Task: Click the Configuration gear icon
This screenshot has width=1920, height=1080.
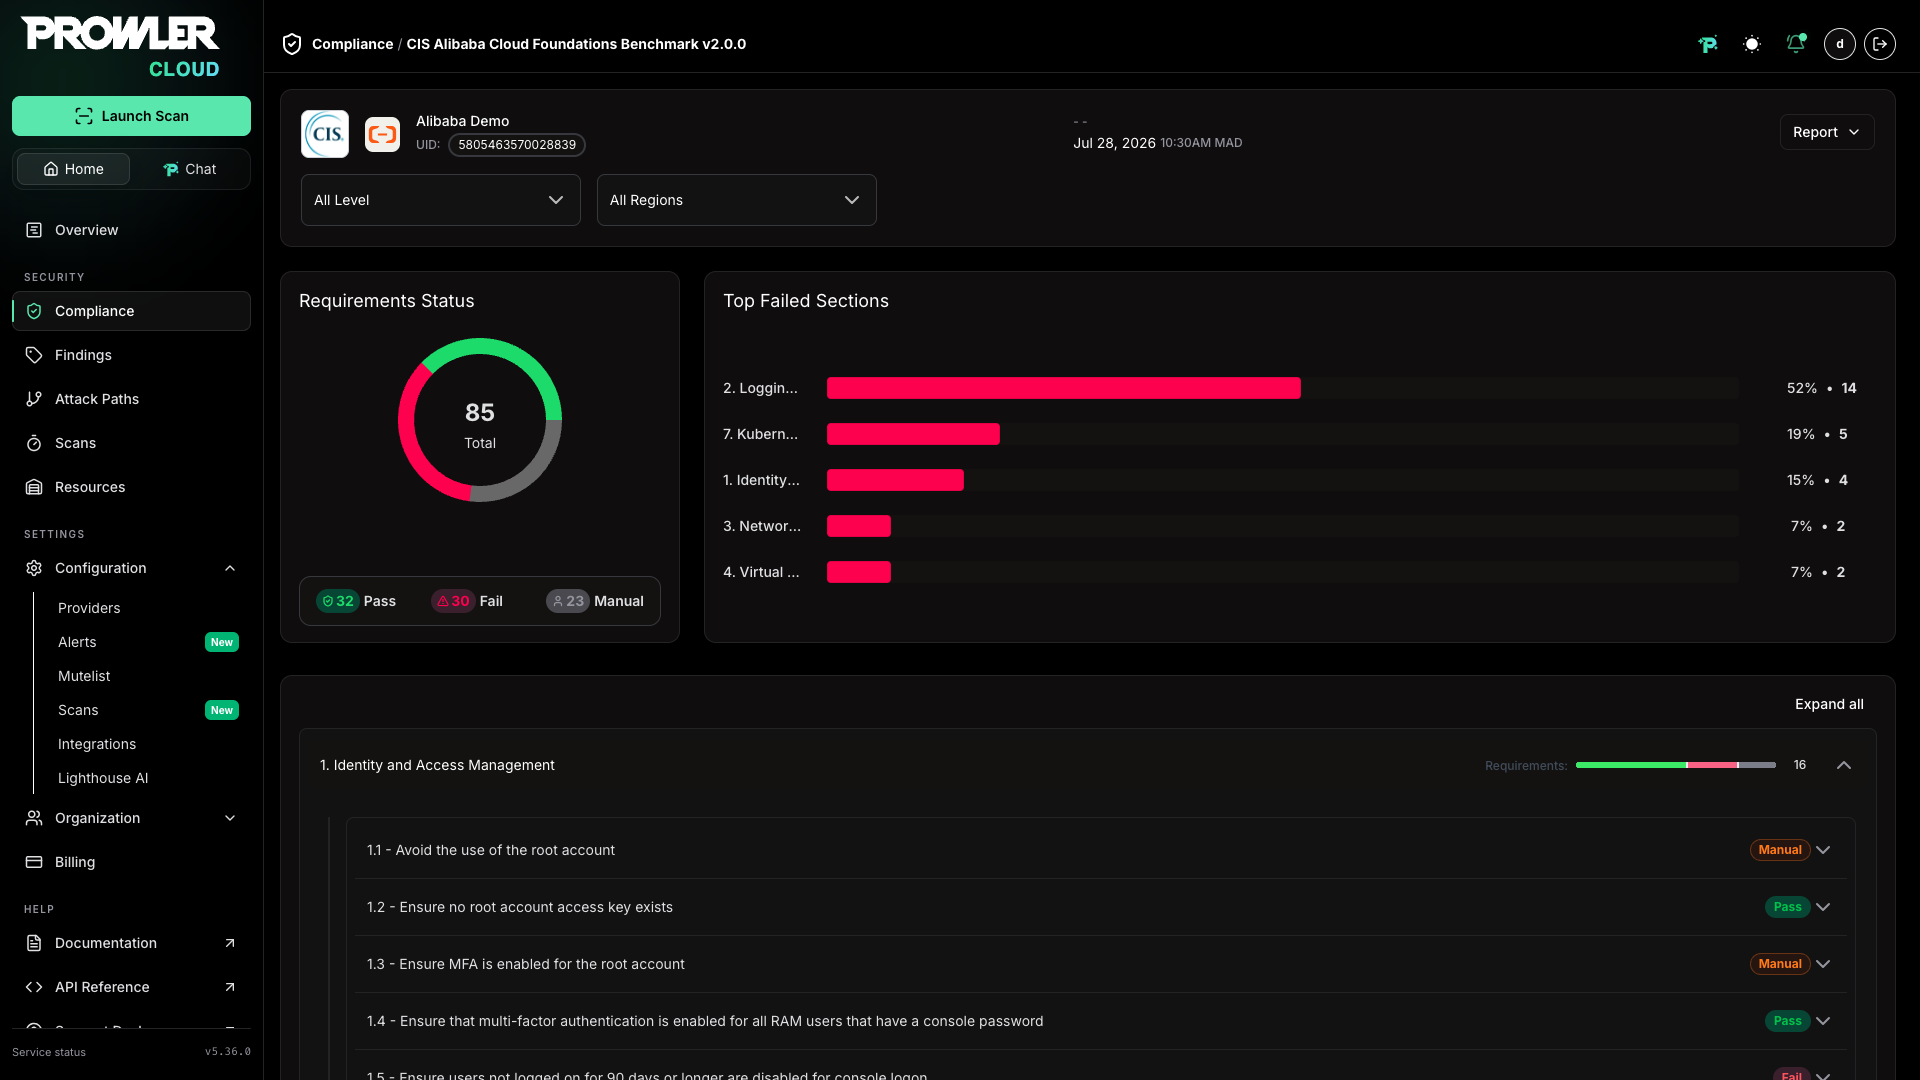Action: 34,568
